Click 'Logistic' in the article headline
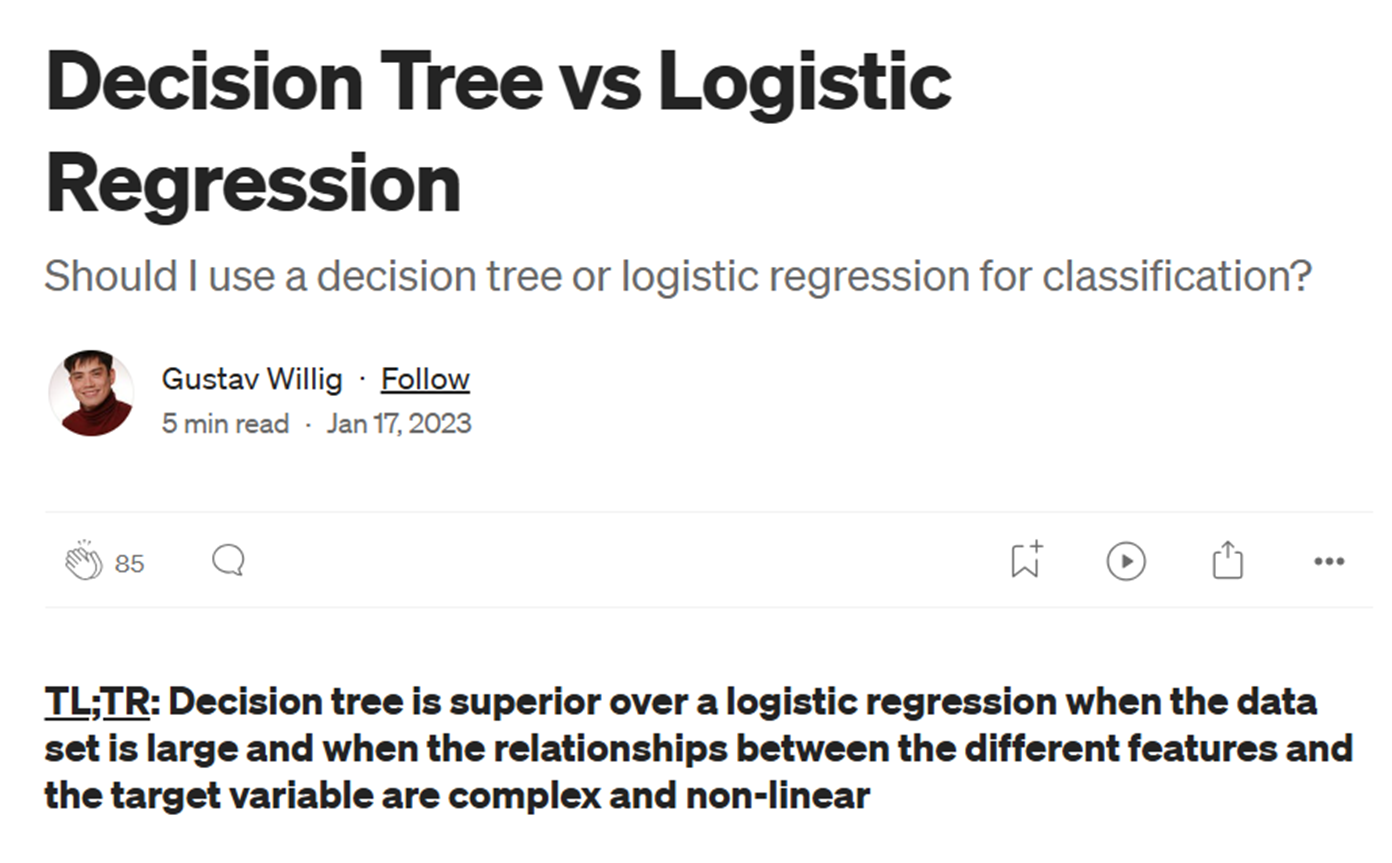 coord(804,82)
